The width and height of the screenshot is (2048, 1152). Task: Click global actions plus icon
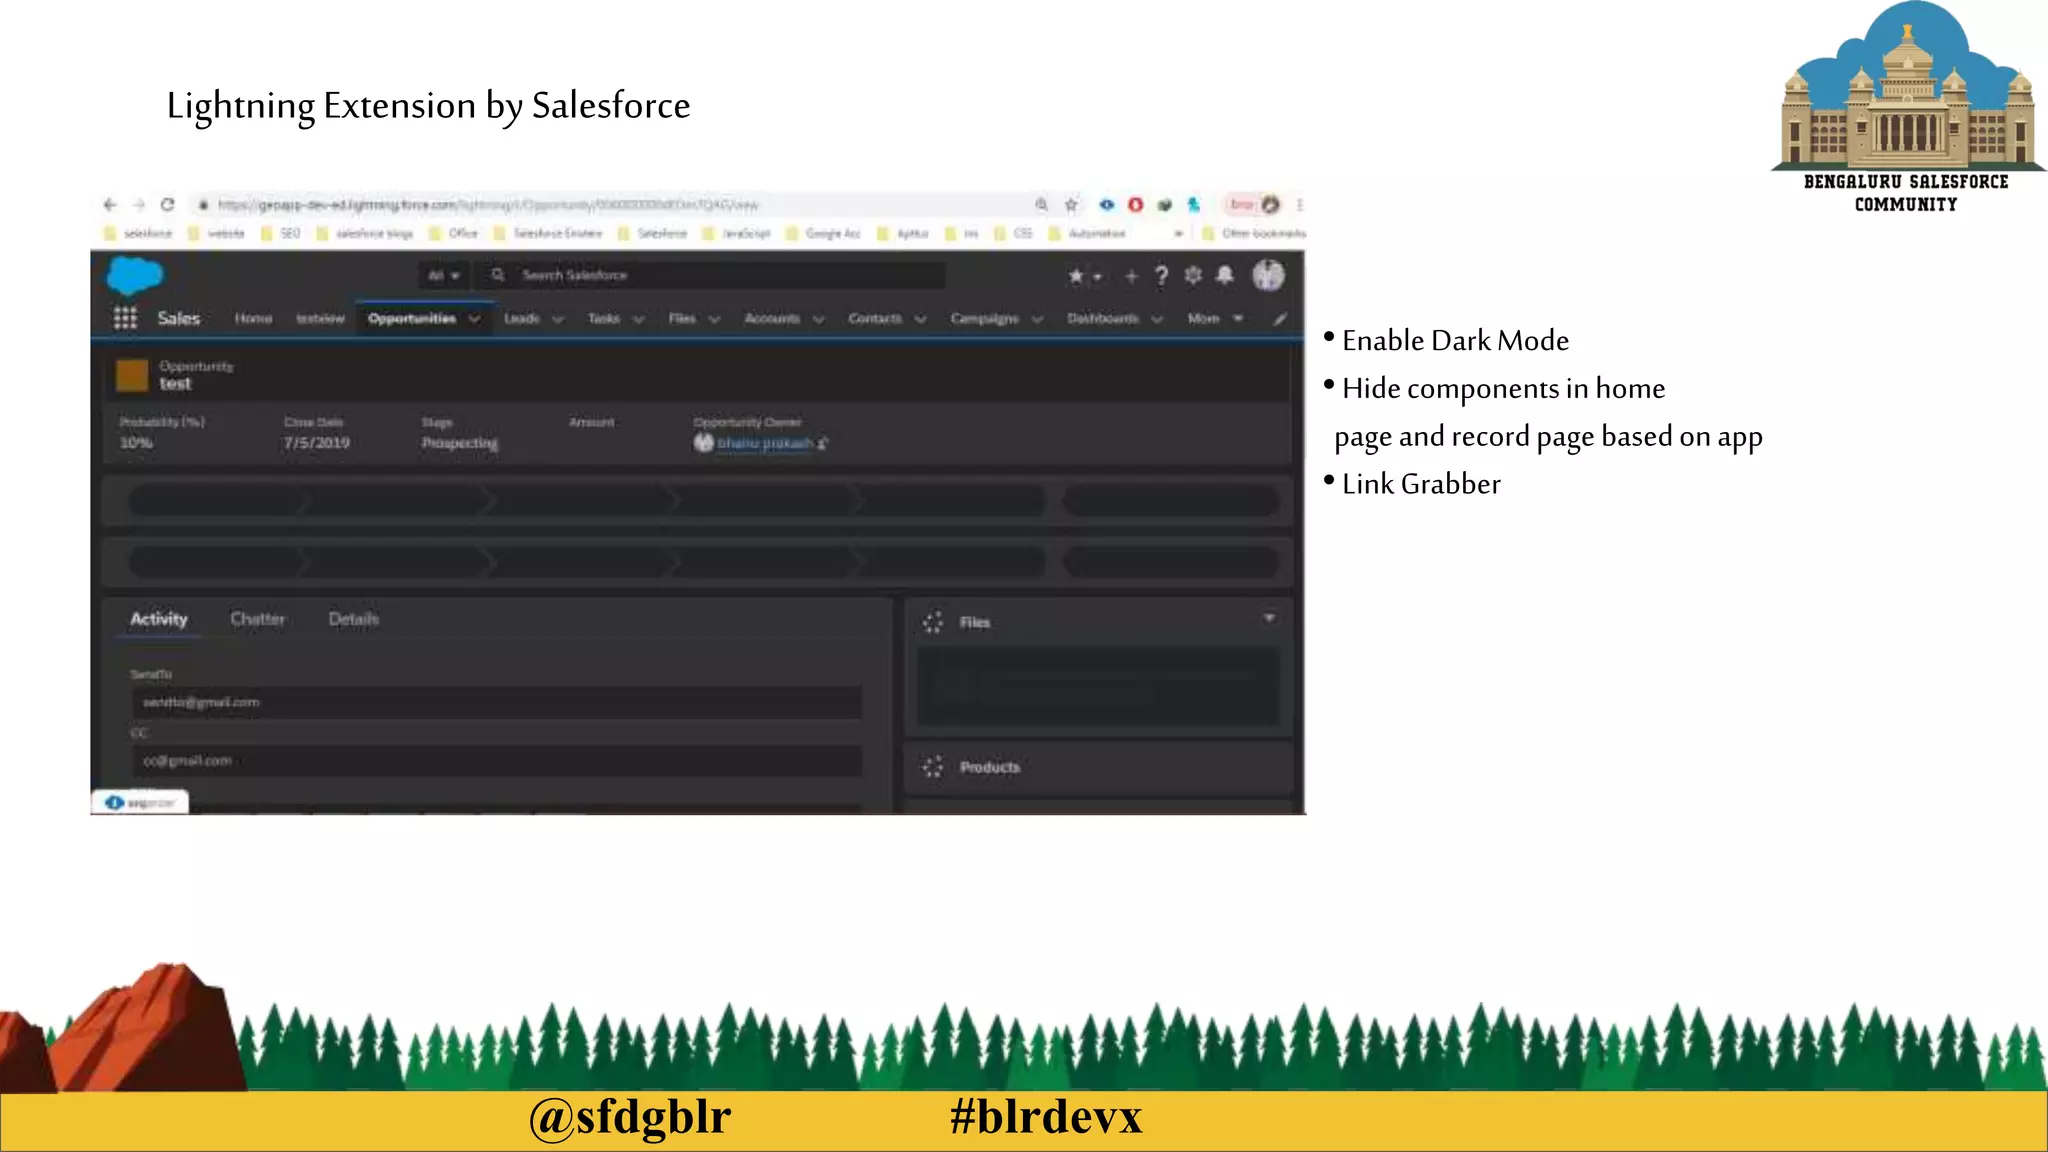(x=1131, y=276)
